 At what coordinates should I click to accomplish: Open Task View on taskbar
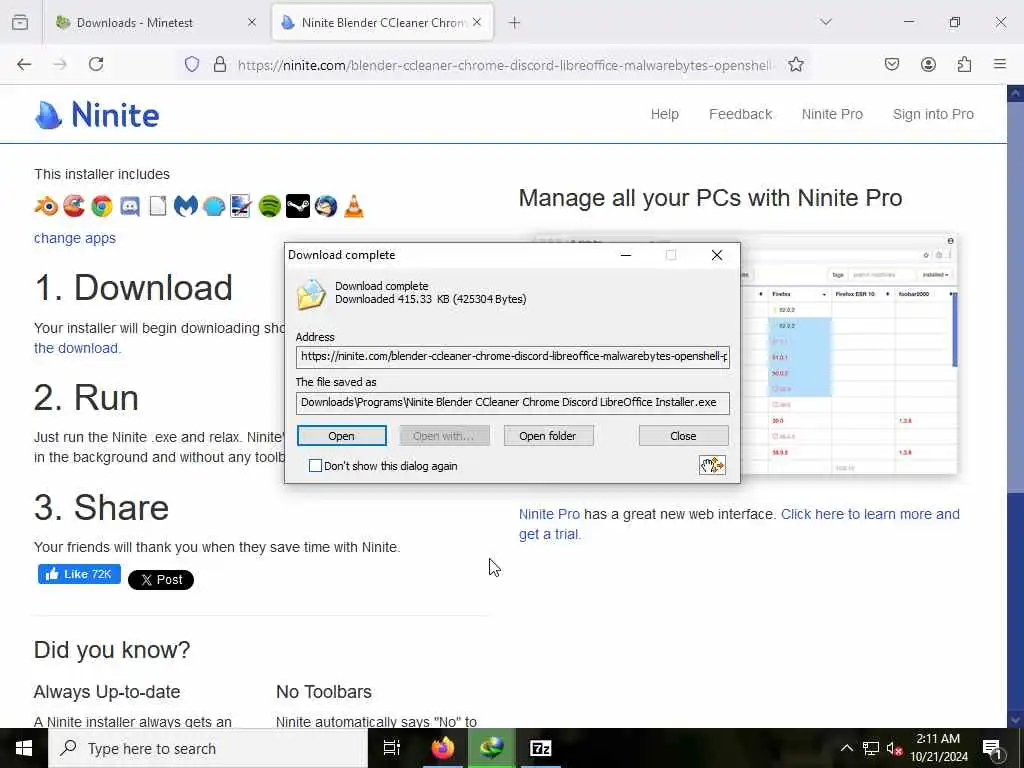(x=391, y=748)
